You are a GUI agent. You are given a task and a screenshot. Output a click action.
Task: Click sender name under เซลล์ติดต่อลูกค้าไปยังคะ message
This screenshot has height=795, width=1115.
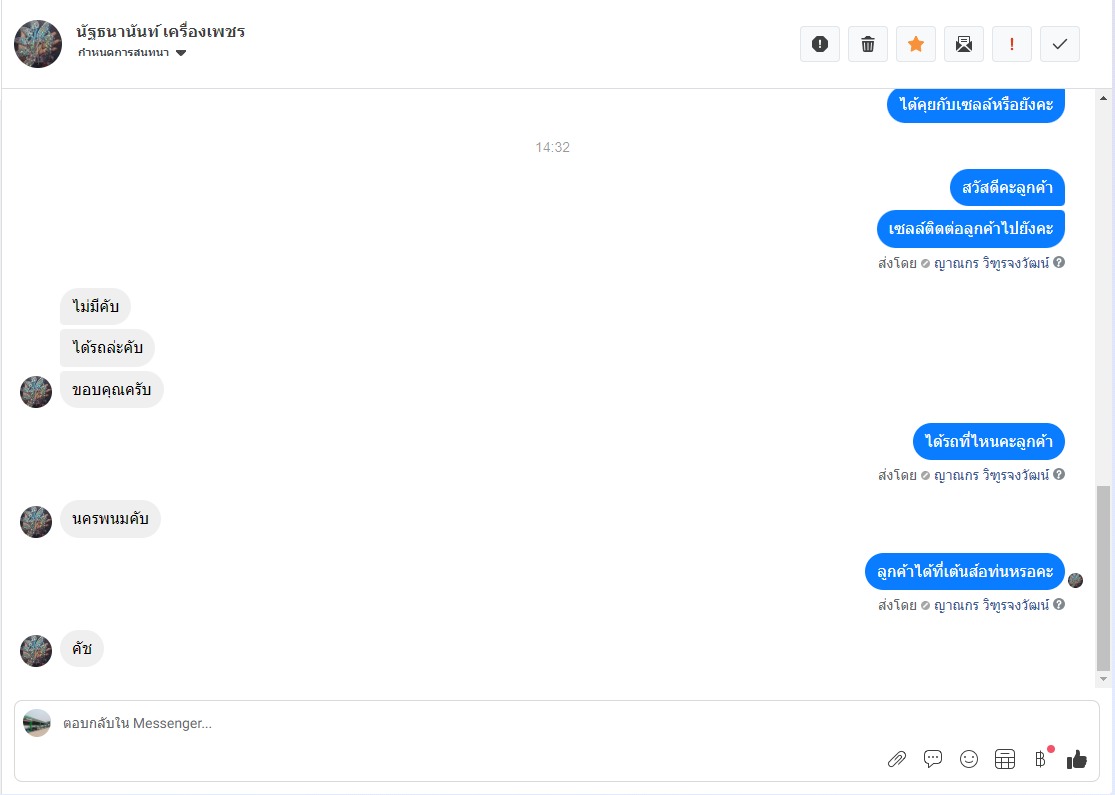pos(991,263)
